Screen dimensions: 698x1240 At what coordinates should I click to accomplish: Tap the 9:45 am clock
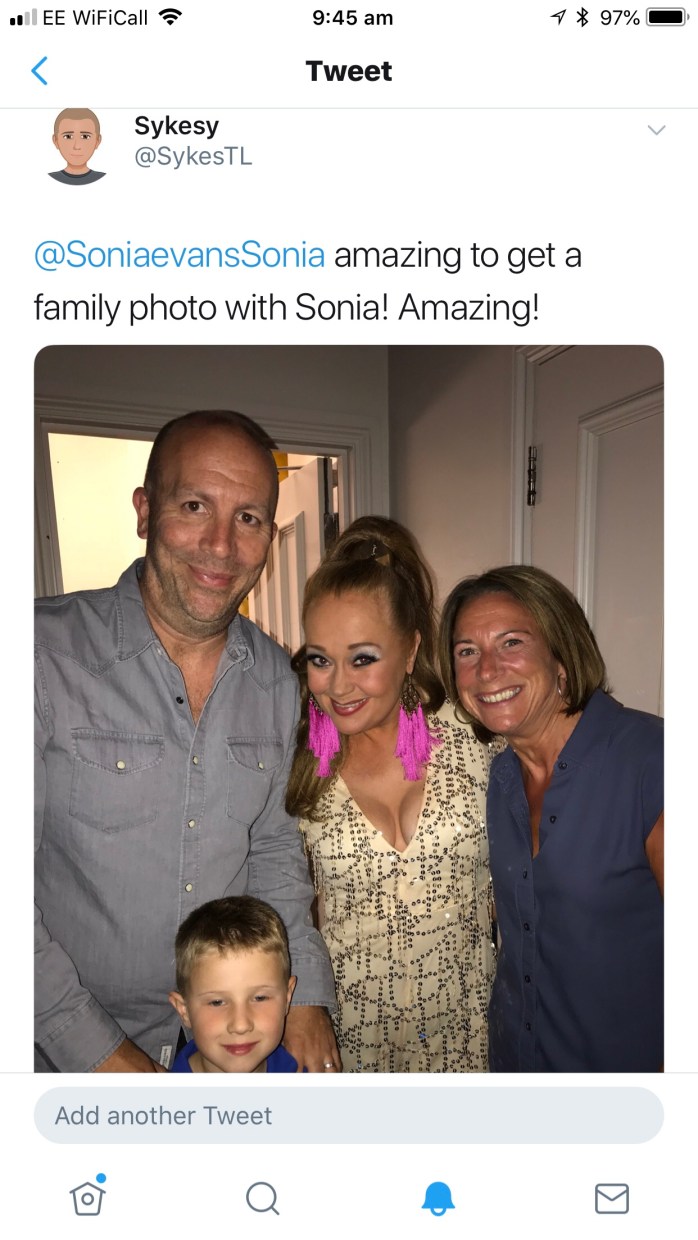(x=352, y=18)
